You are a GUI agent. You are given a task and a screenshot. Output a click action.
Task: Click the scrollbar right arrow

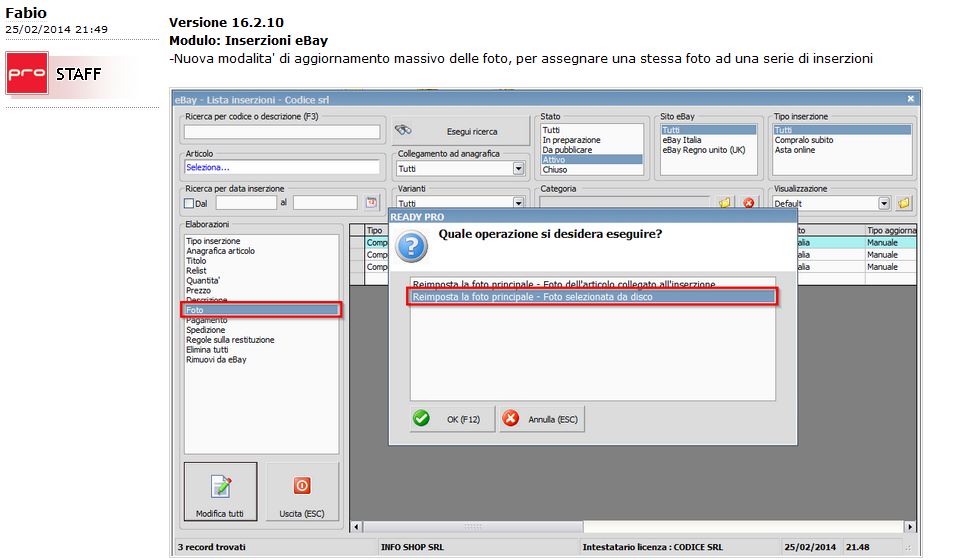click(910, 527)
